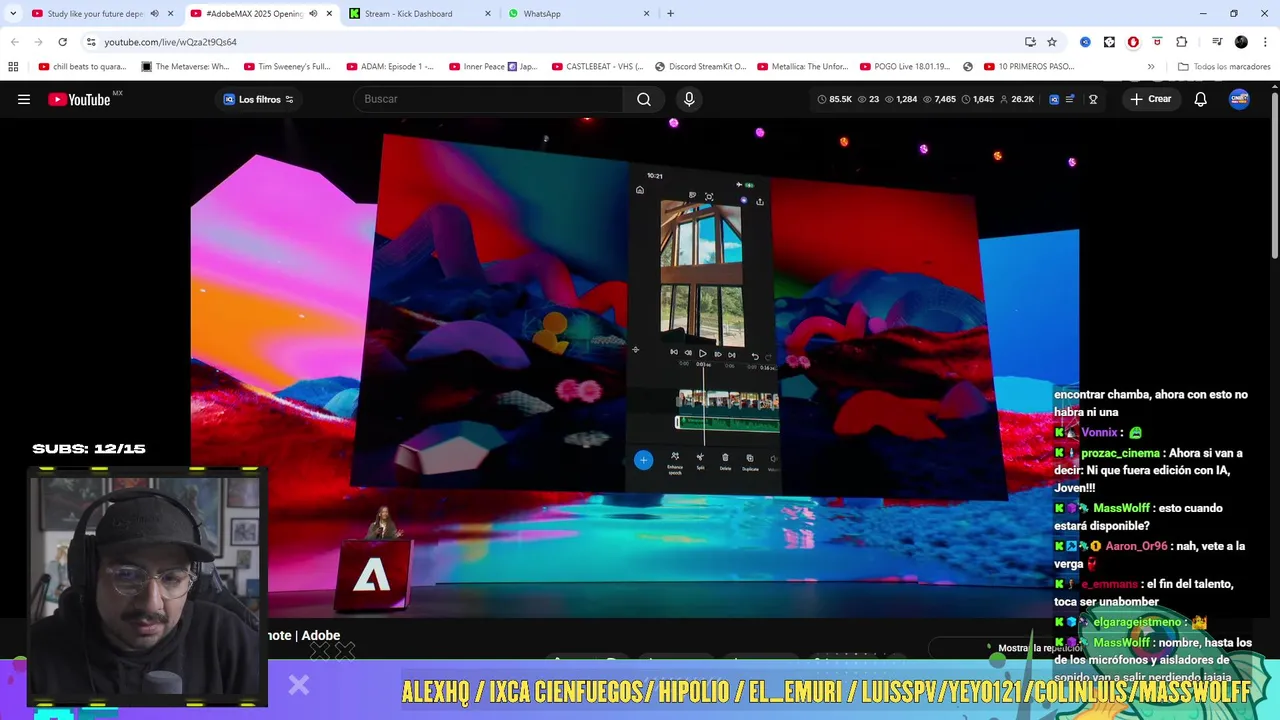Open the tab search chevron
The image size is (1280, 720).
tap(13, 14)
